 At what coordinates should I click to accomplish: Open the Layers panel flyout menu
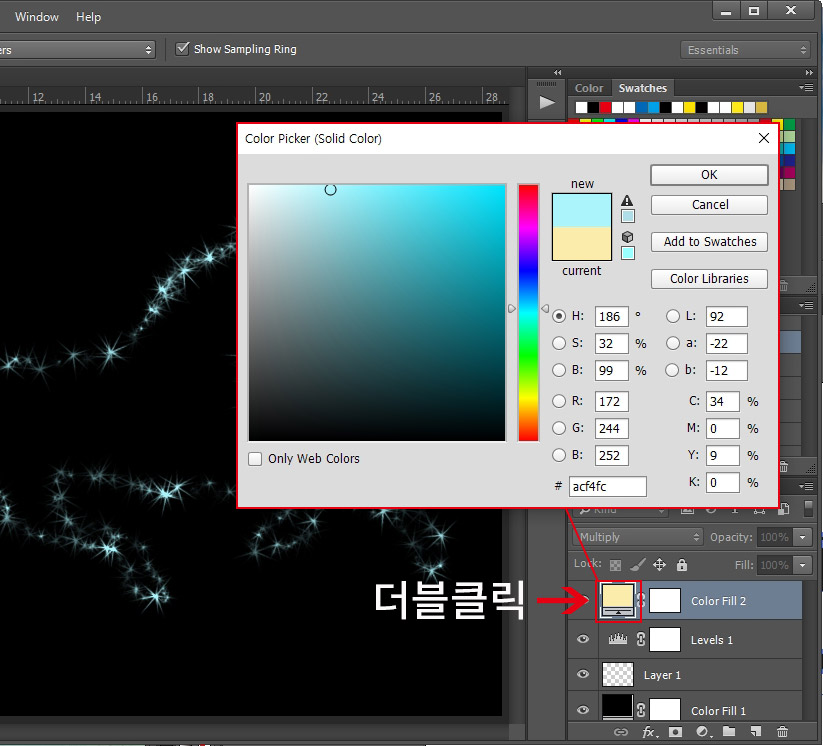[x=806, y=487]
